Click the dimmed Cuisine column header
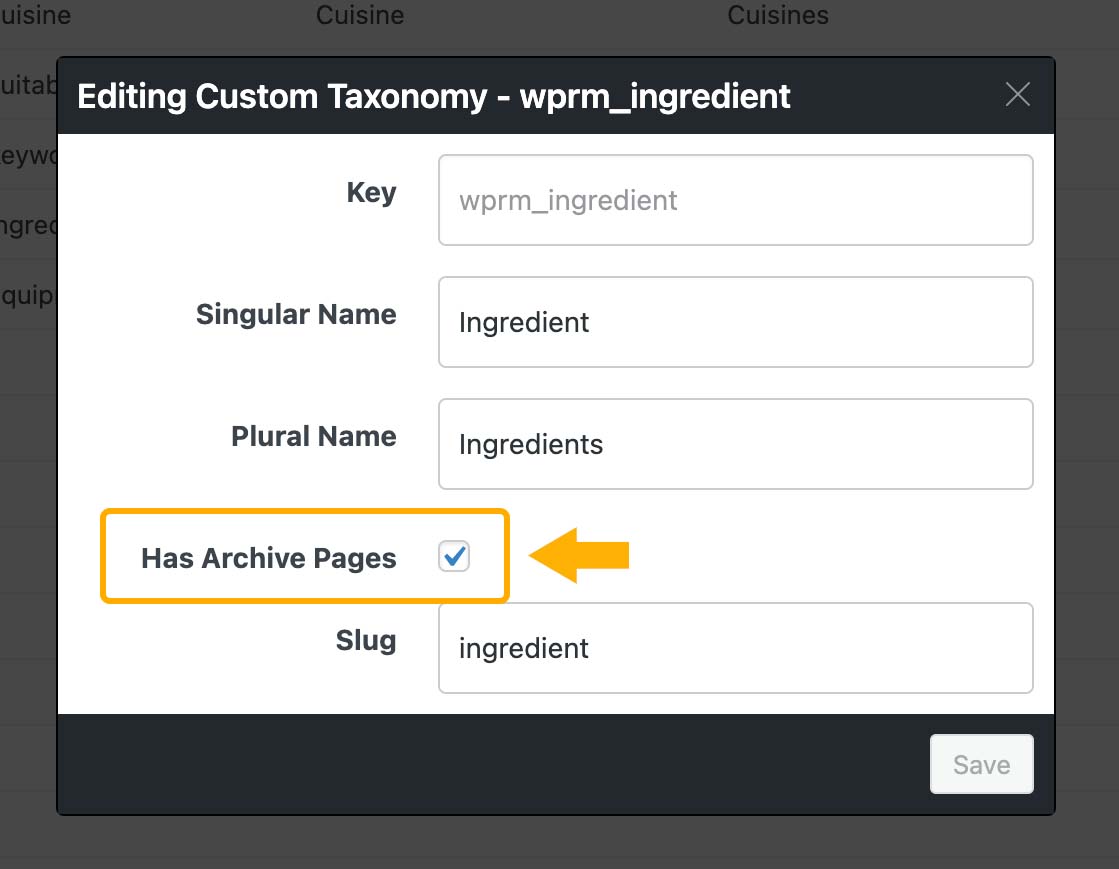1119x869 pixels. (x=359, y=15)
